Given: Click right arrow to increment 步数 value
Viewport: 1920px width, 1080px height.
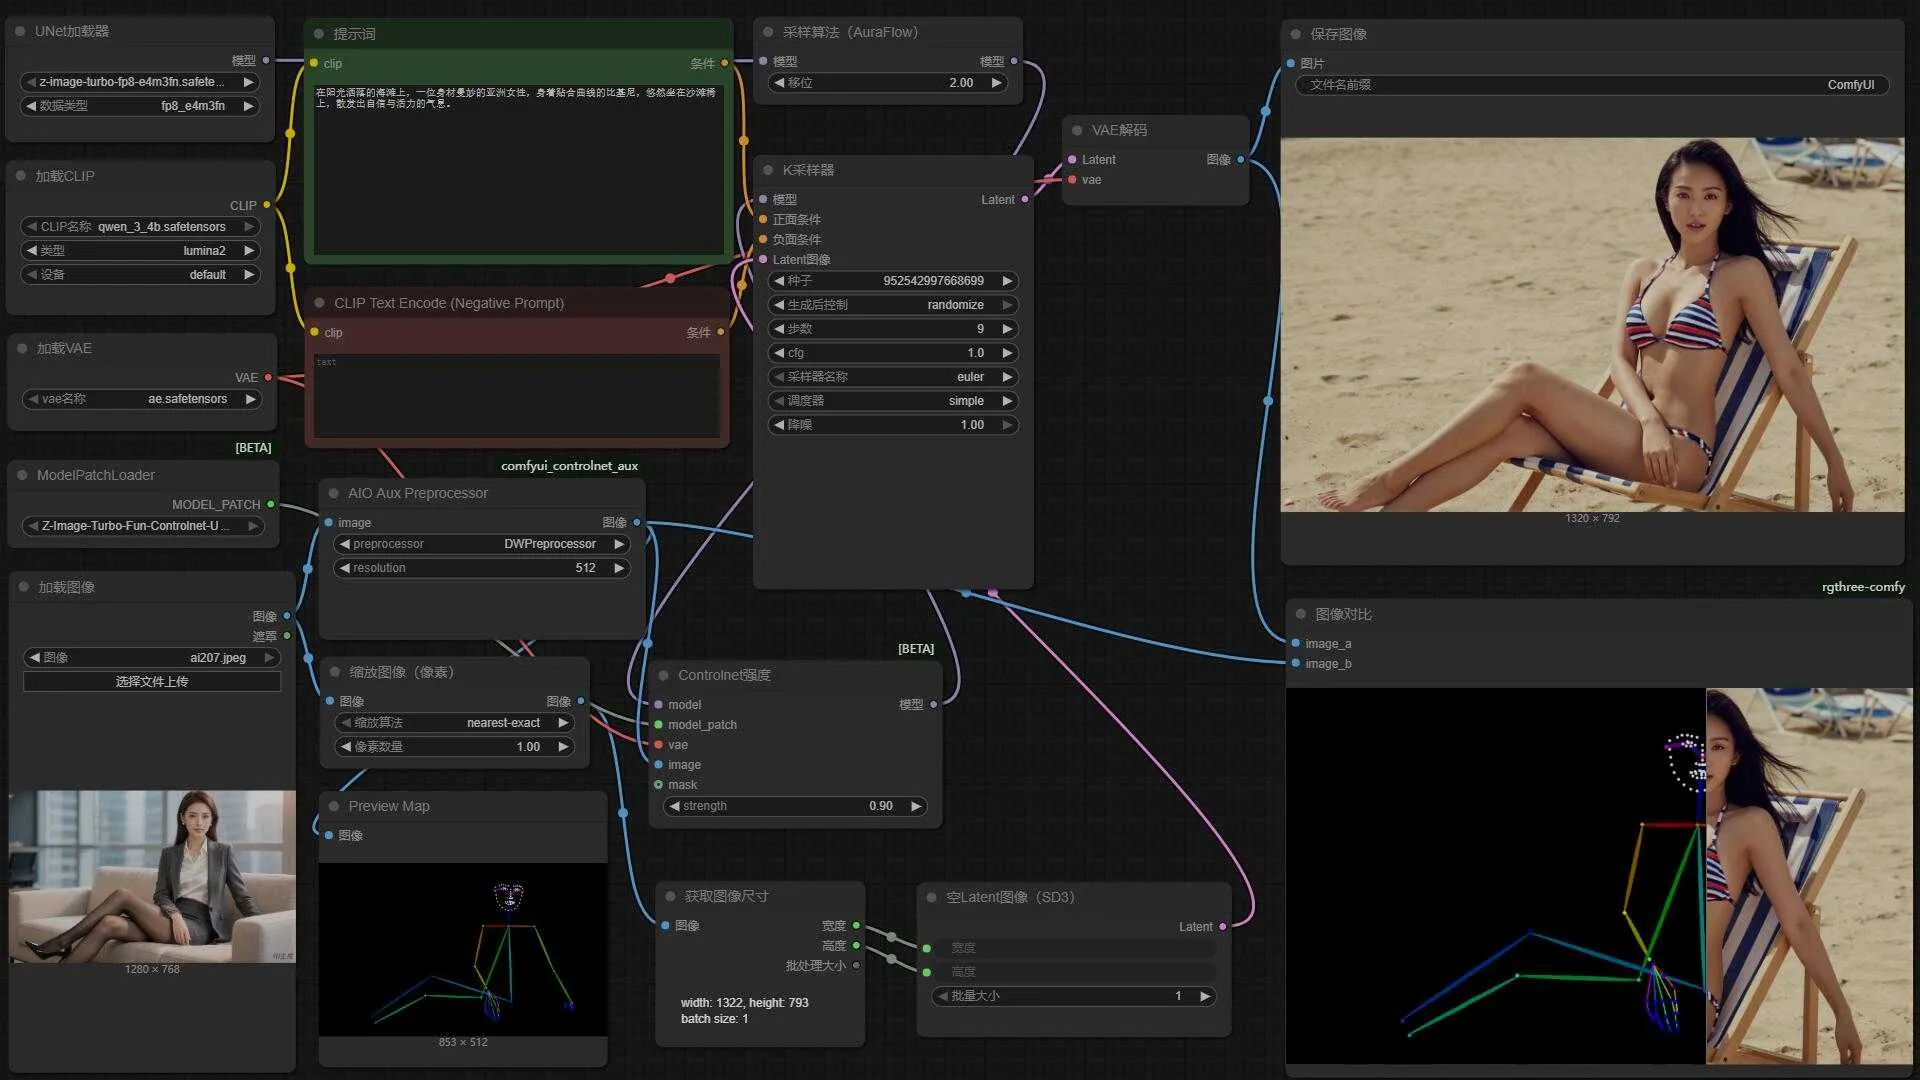Looking at the screenshot, I should (x=1007, y=329).
